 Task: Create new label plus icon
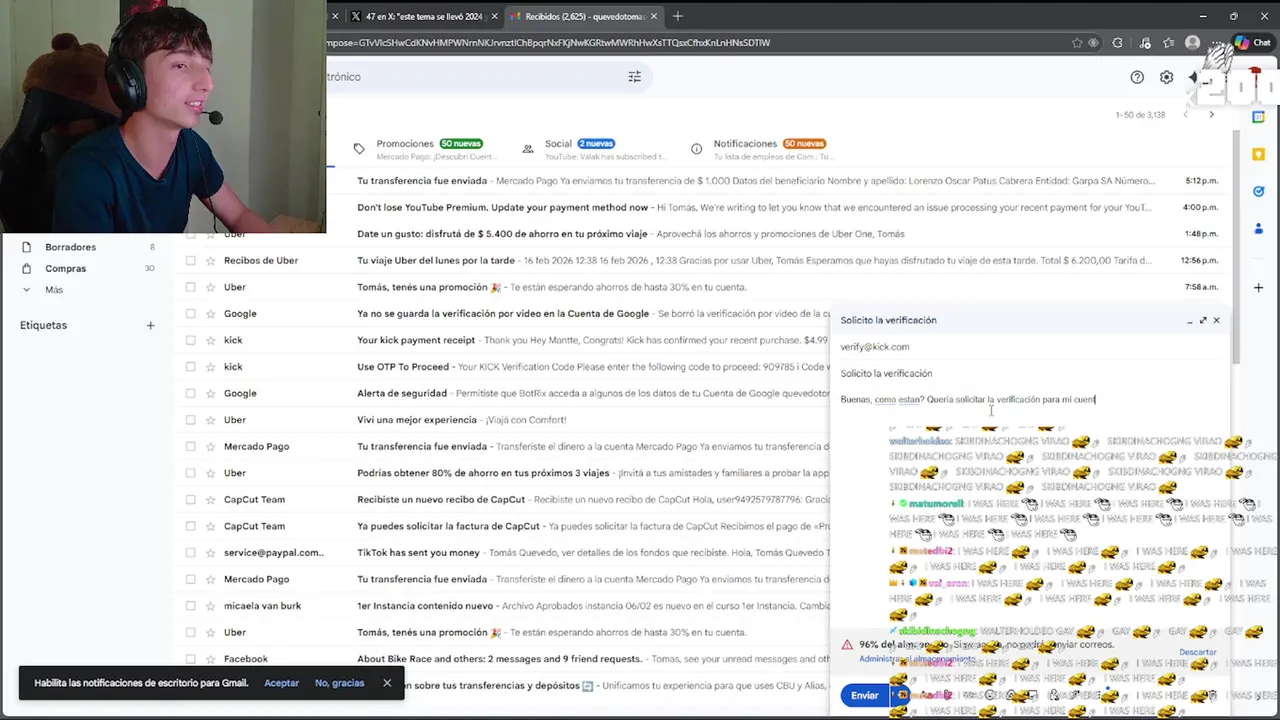tap(150, 325)
